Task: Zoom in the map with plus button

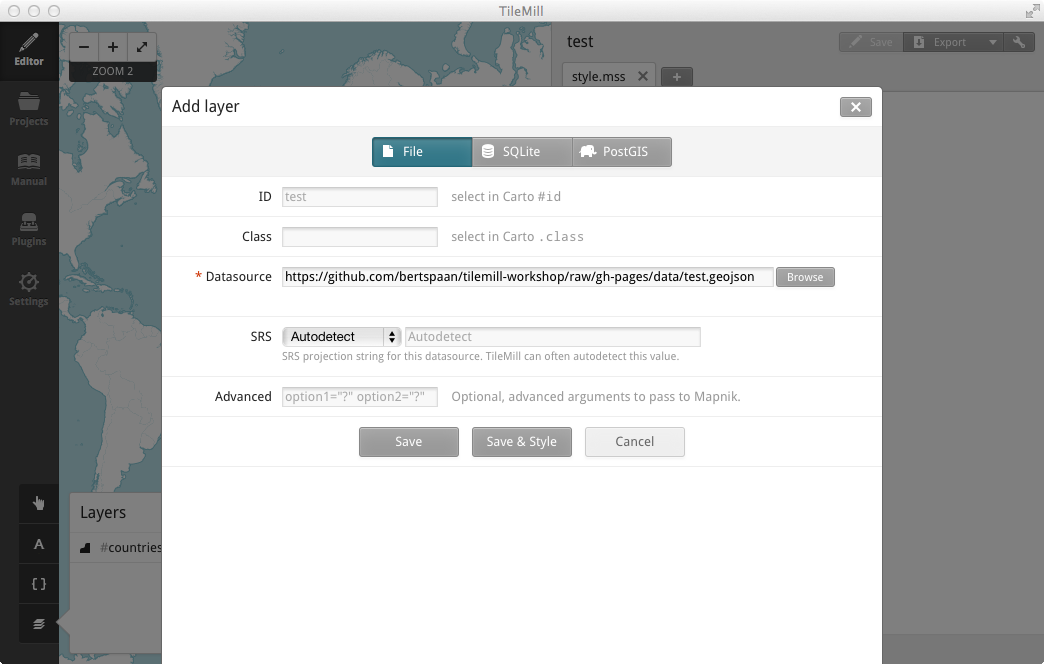Action: (x=113, y=47)
